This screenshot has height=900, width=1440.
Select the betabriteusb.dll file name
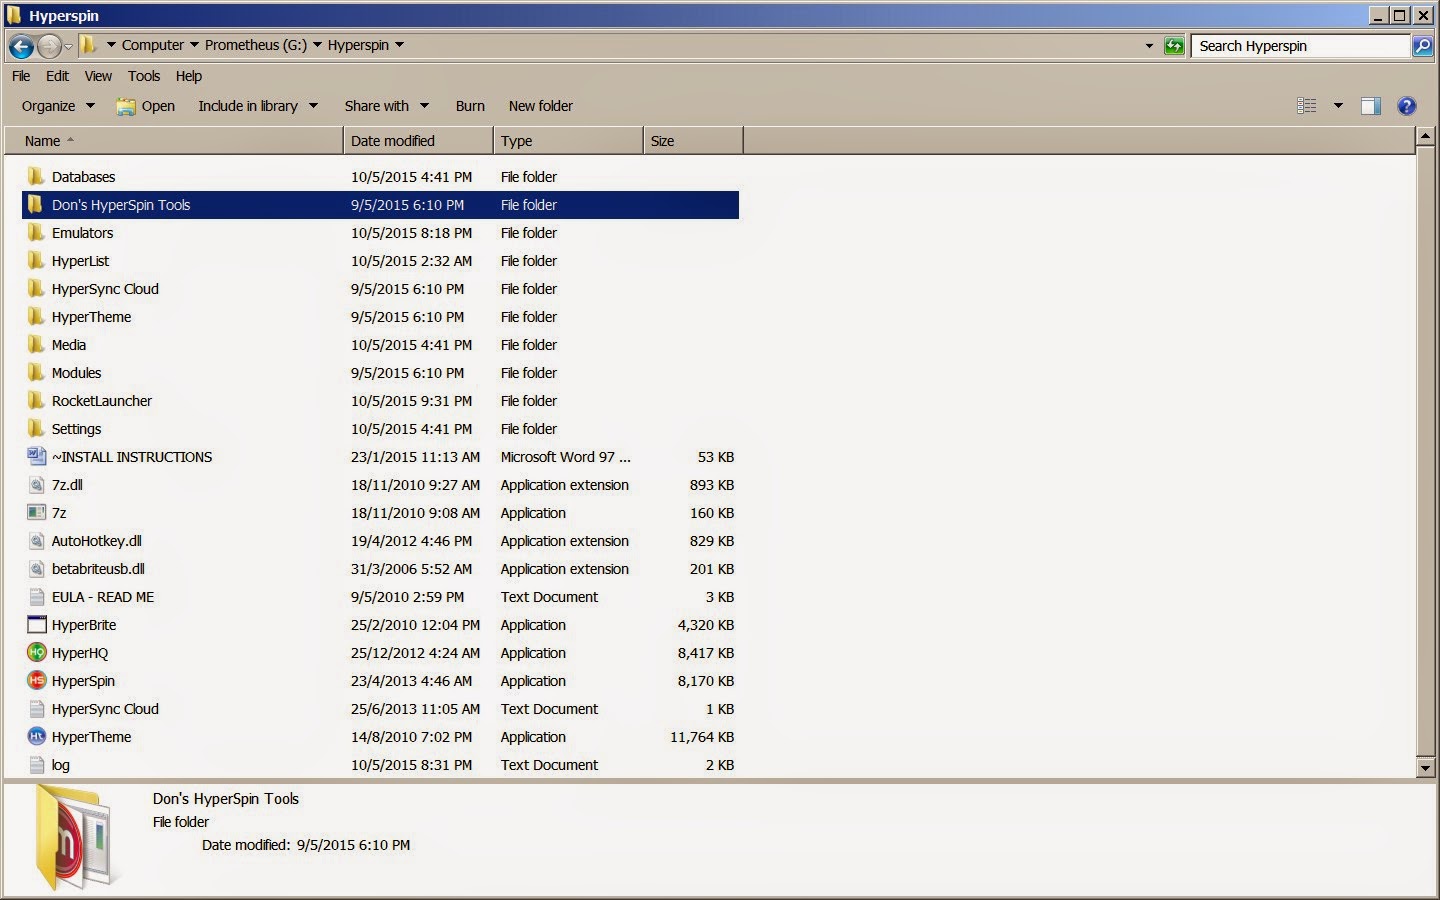[x=98, y=569]
